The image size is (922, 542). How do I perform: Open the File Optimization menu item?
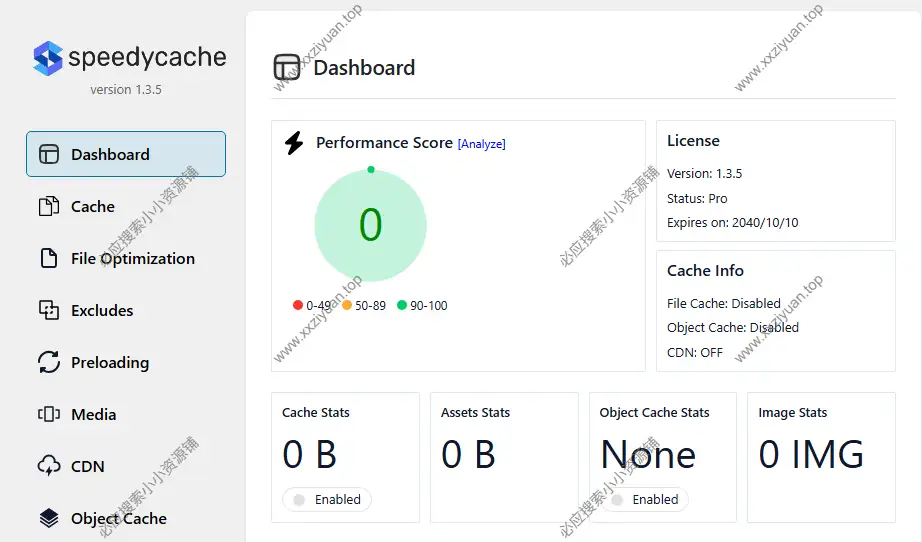click(132, 258)
